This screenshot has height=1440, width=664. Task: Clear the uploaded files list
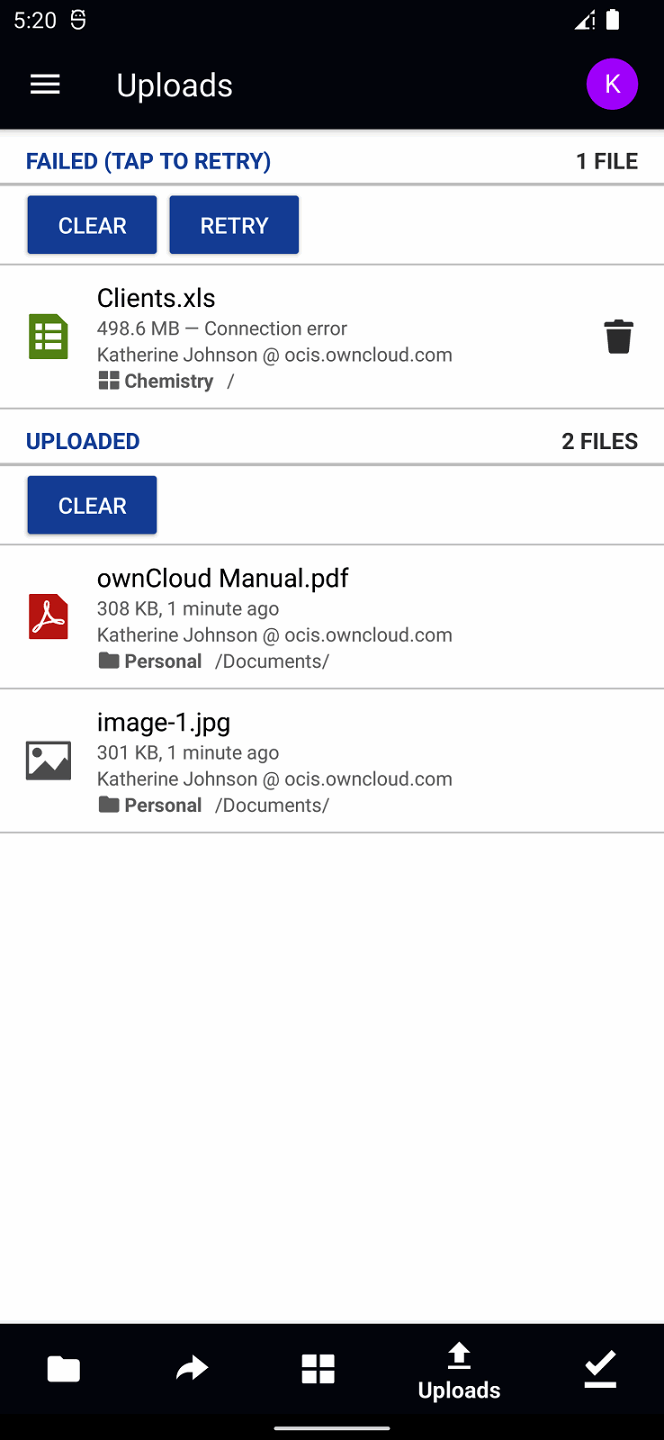(91, 504)
